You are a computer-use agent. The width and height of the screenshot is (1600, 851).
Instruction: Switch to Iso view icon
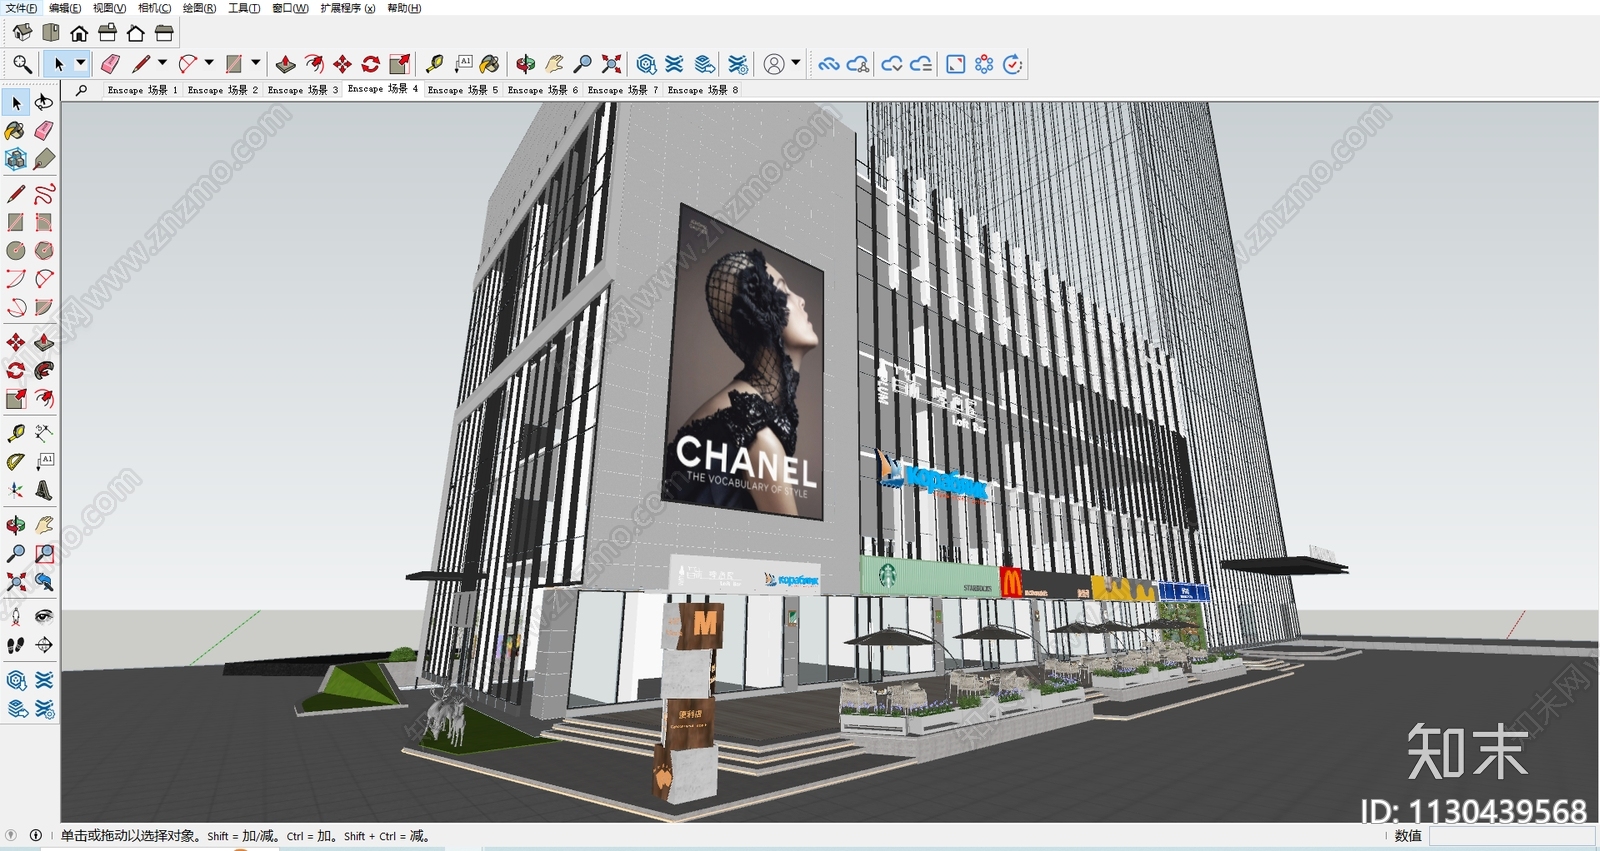point(22,32)
